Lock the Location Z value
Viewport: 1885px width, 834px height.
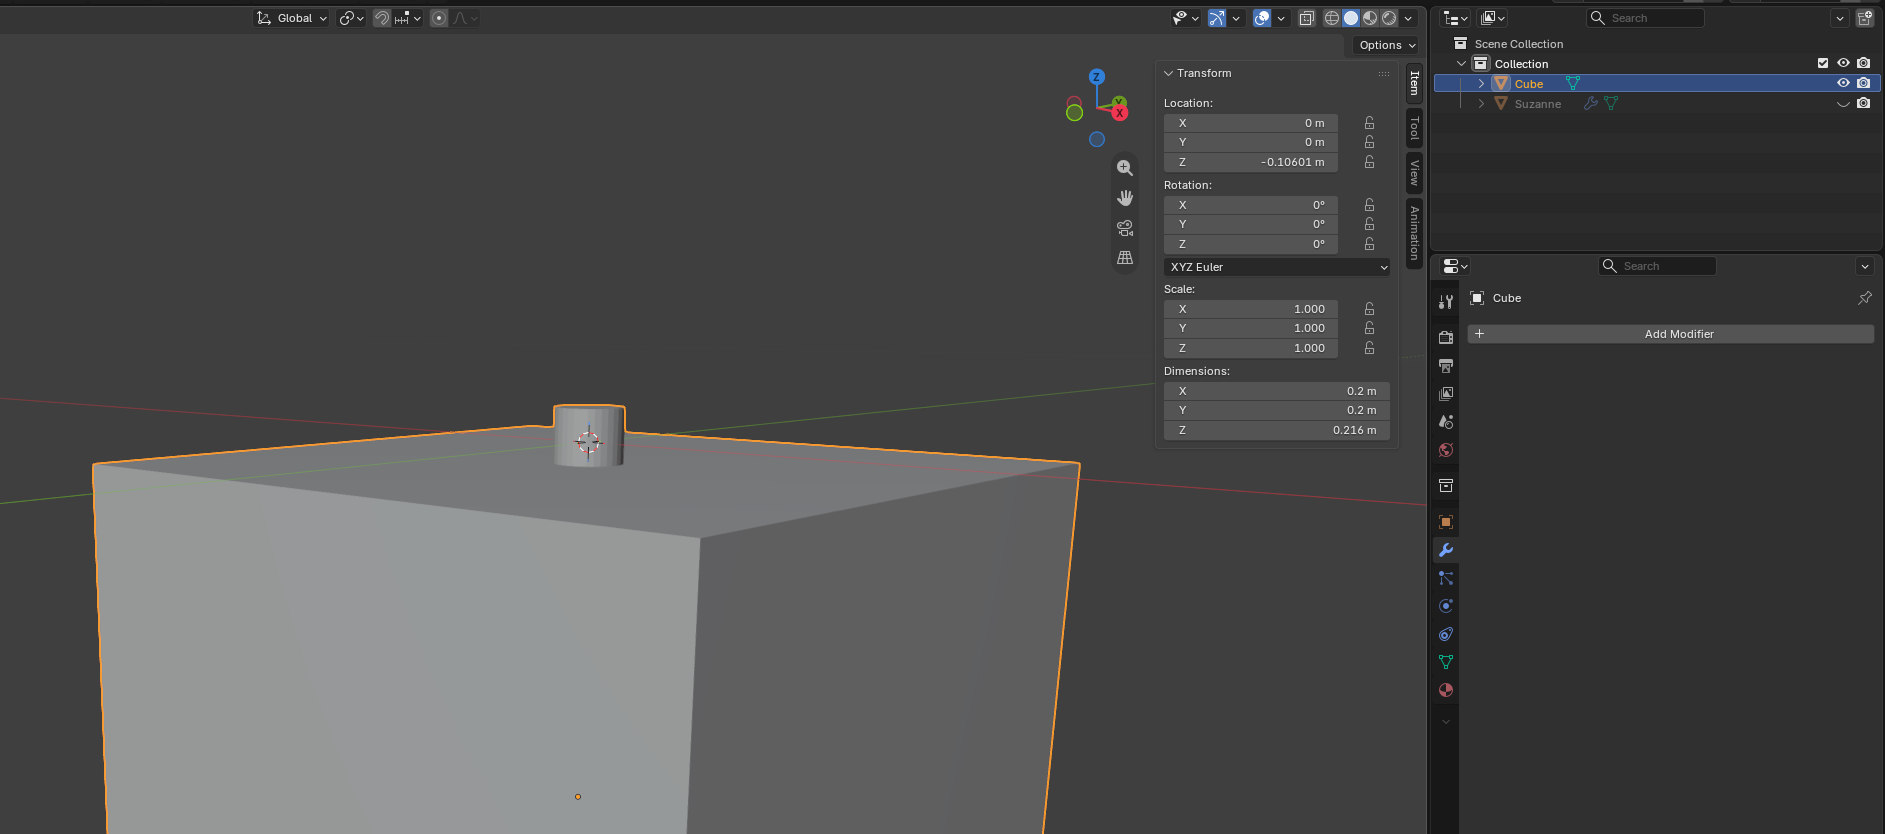(1369, 162)
